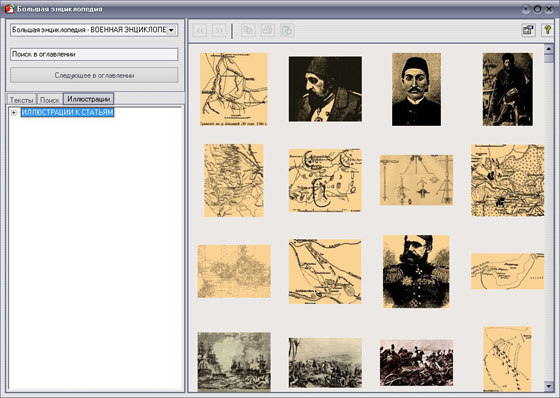Screen dimensions: 560x398
Task: Click the forward navigation arrows button
Action: [x=219, y=30]
